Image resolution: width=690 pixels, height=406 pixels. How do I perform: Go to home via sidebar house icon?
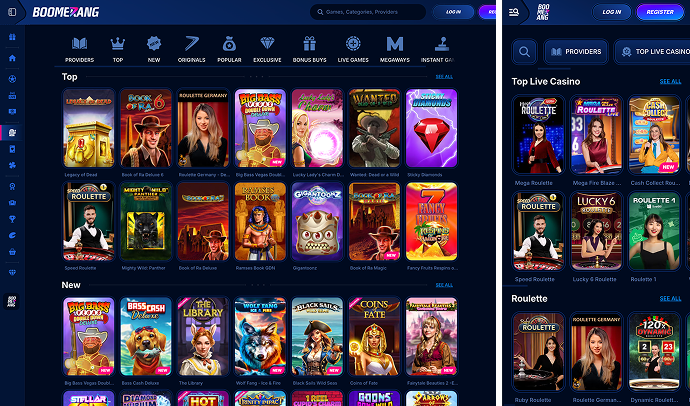pyautogui.click(x=12, y=58)
